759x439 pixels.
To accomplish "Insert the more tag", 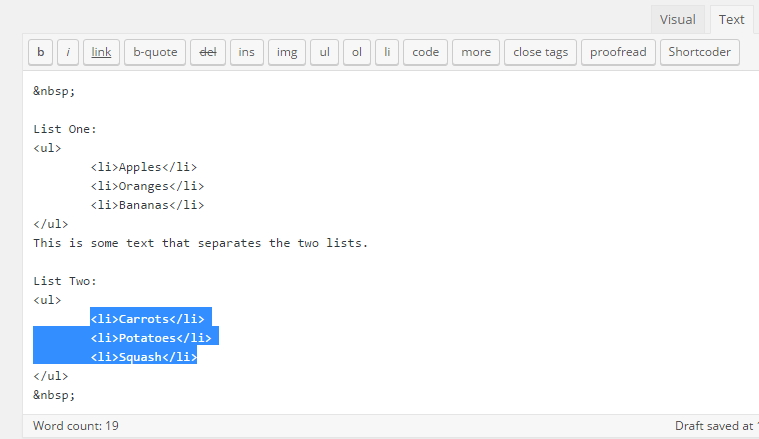I will [476, 52].
